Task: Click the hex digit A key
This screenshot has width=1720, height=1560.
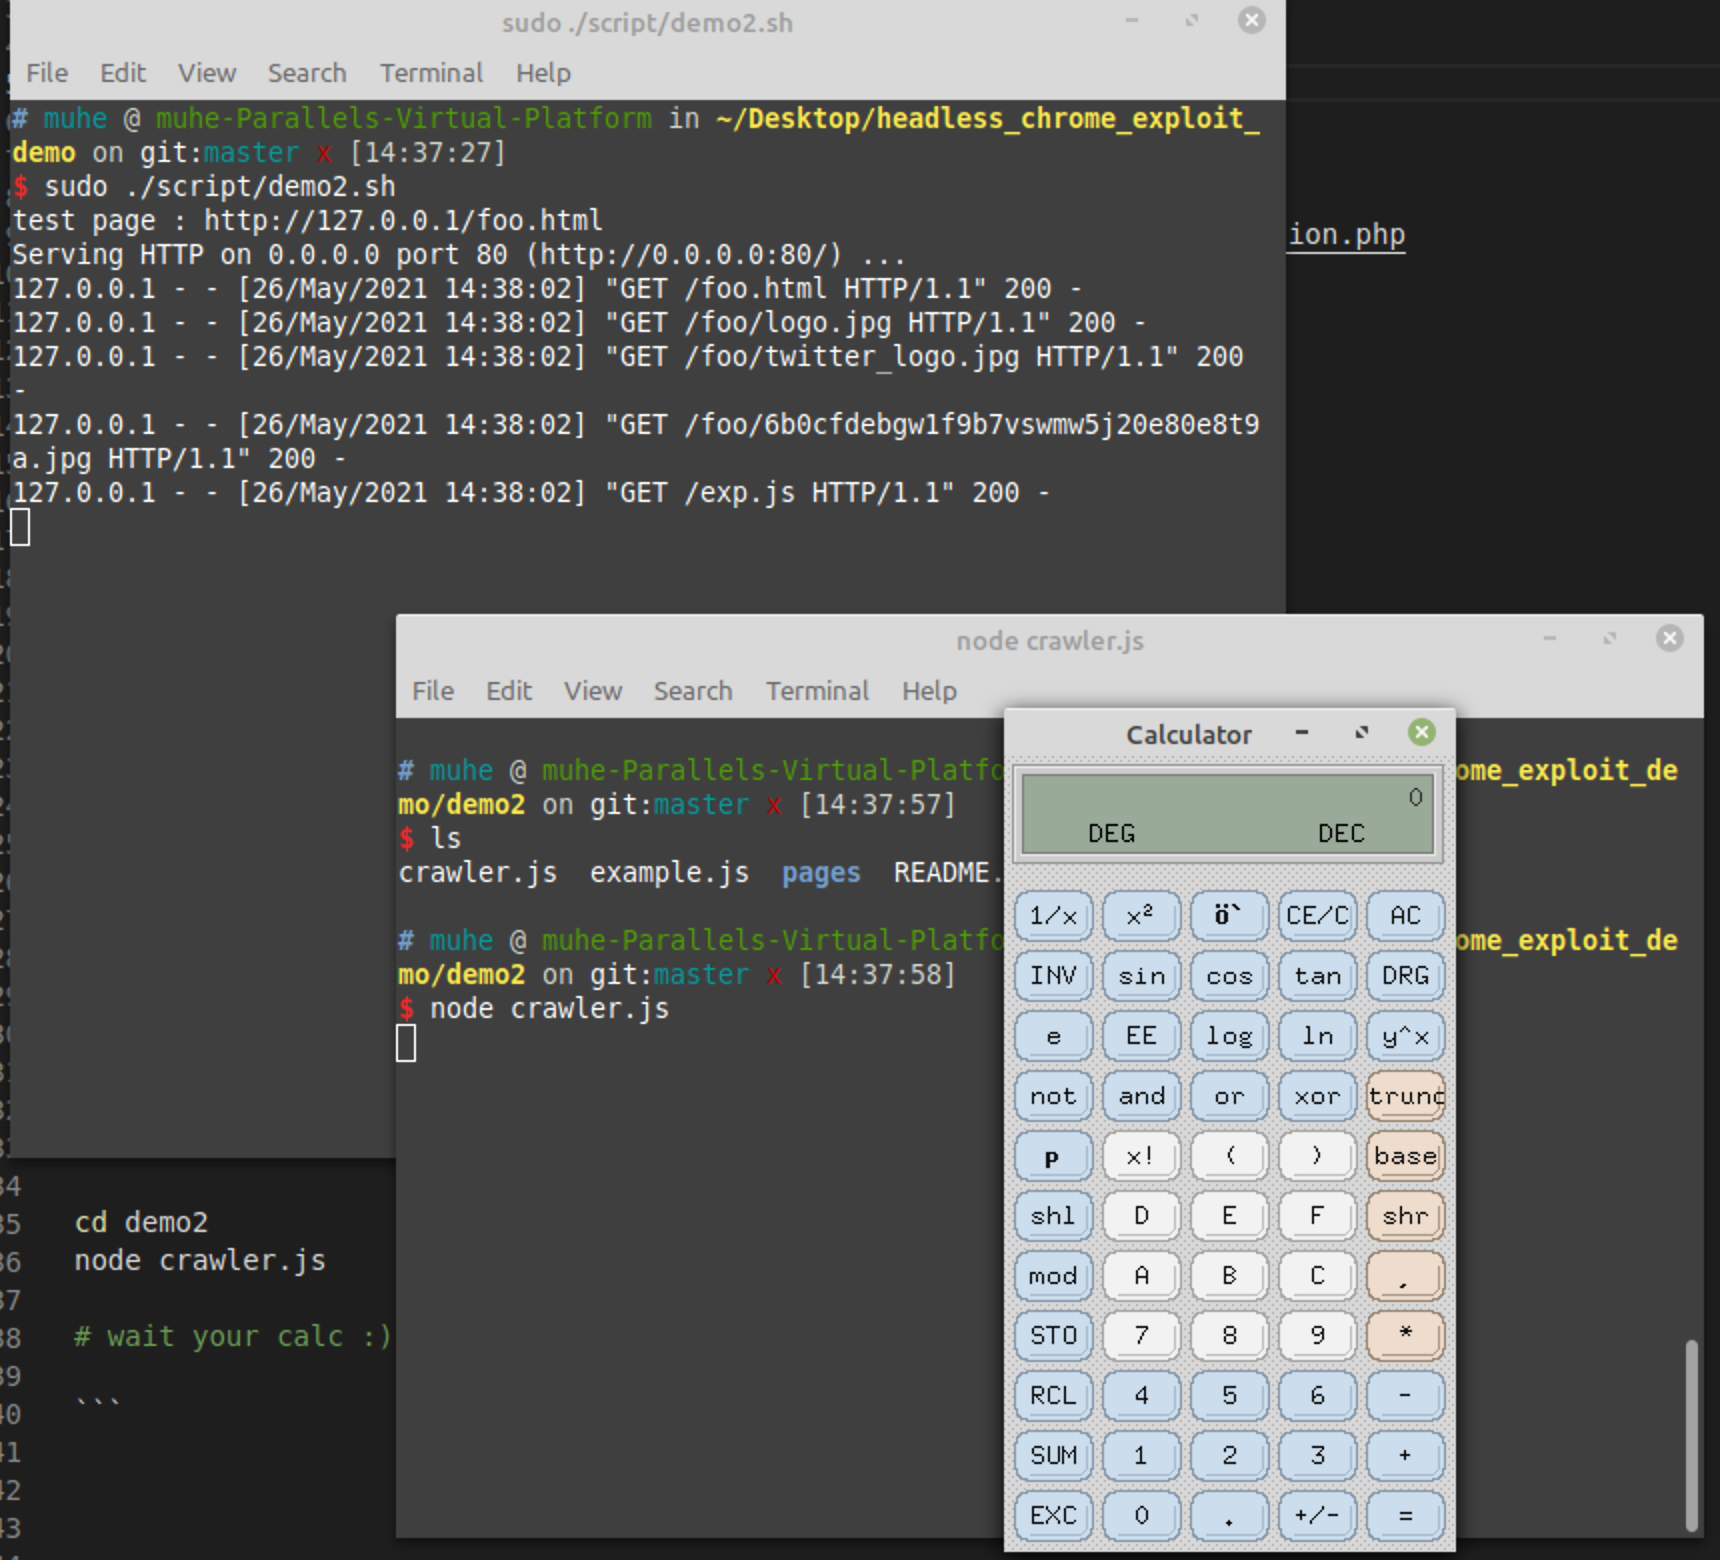Action: pyautogui.click(x=1141, y=1276)
